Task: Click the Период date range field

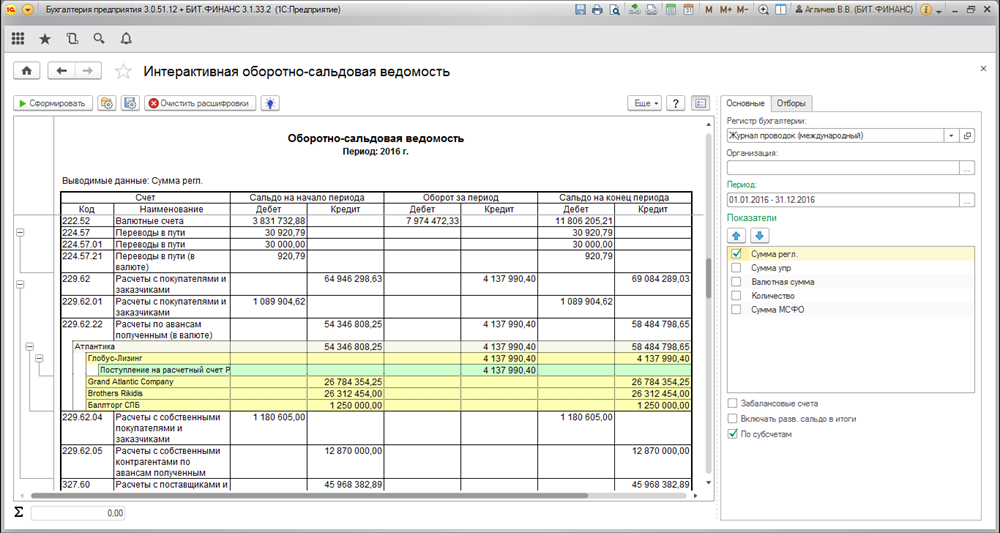Action: [840, 201]
